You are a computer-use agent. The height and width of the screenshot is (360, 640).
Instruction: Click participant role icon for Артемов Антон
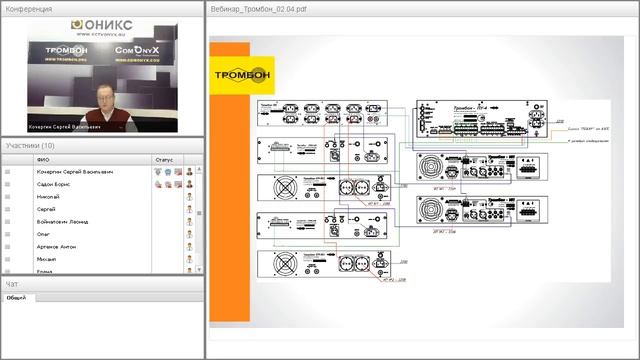189,247
